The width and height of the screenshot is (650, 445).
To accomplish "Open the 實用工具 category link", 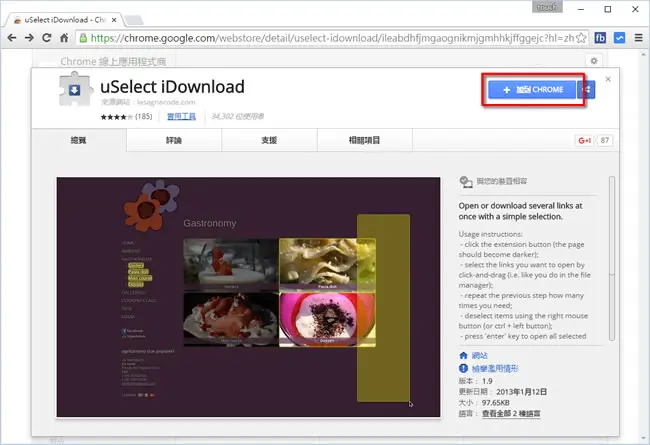I will pos(181,117).
